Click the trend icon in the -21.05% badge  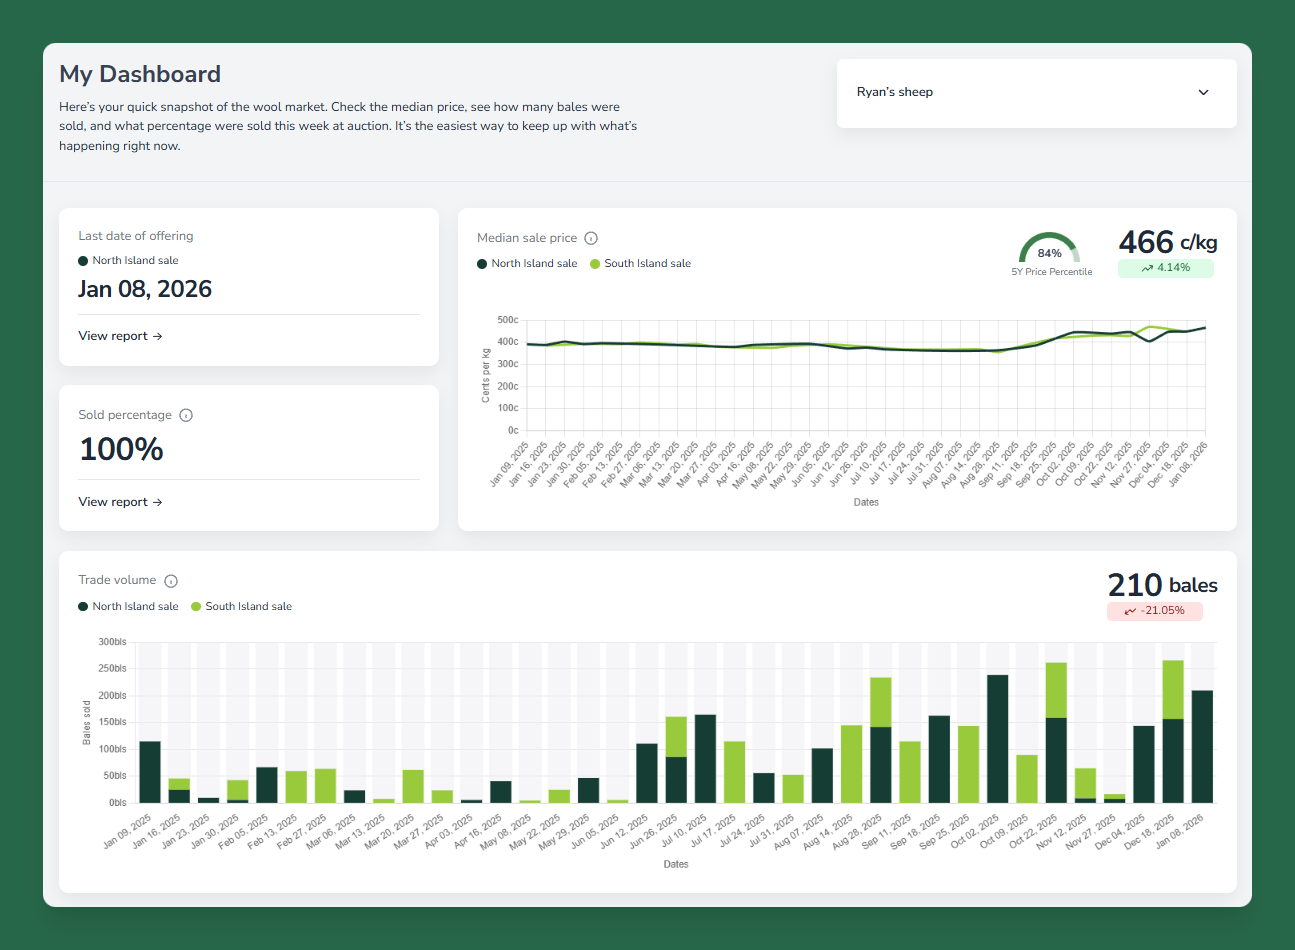tap(1130, 611)
